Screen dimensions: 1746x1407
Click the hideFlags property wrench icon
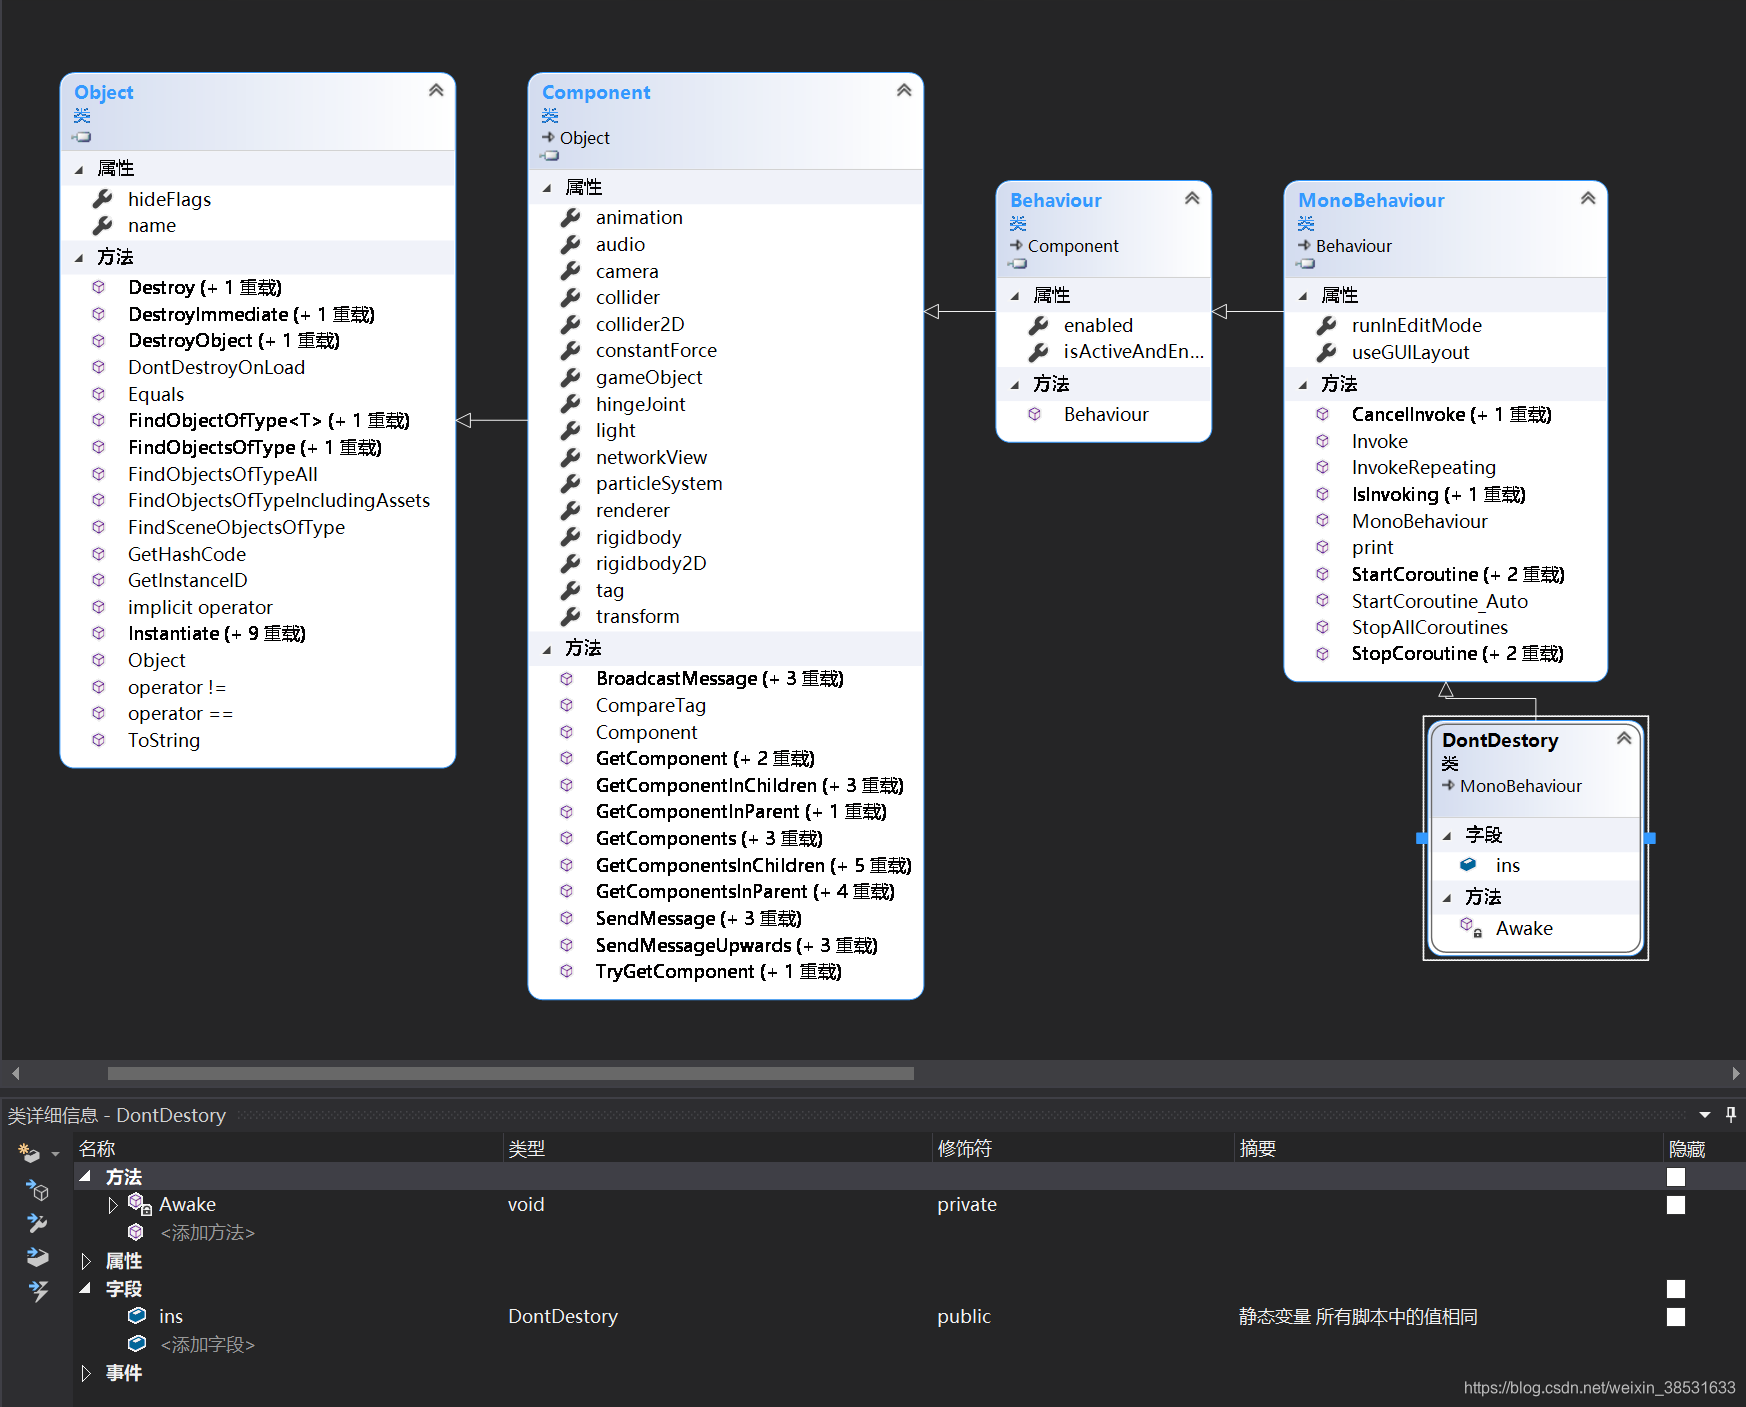[103, 199]
